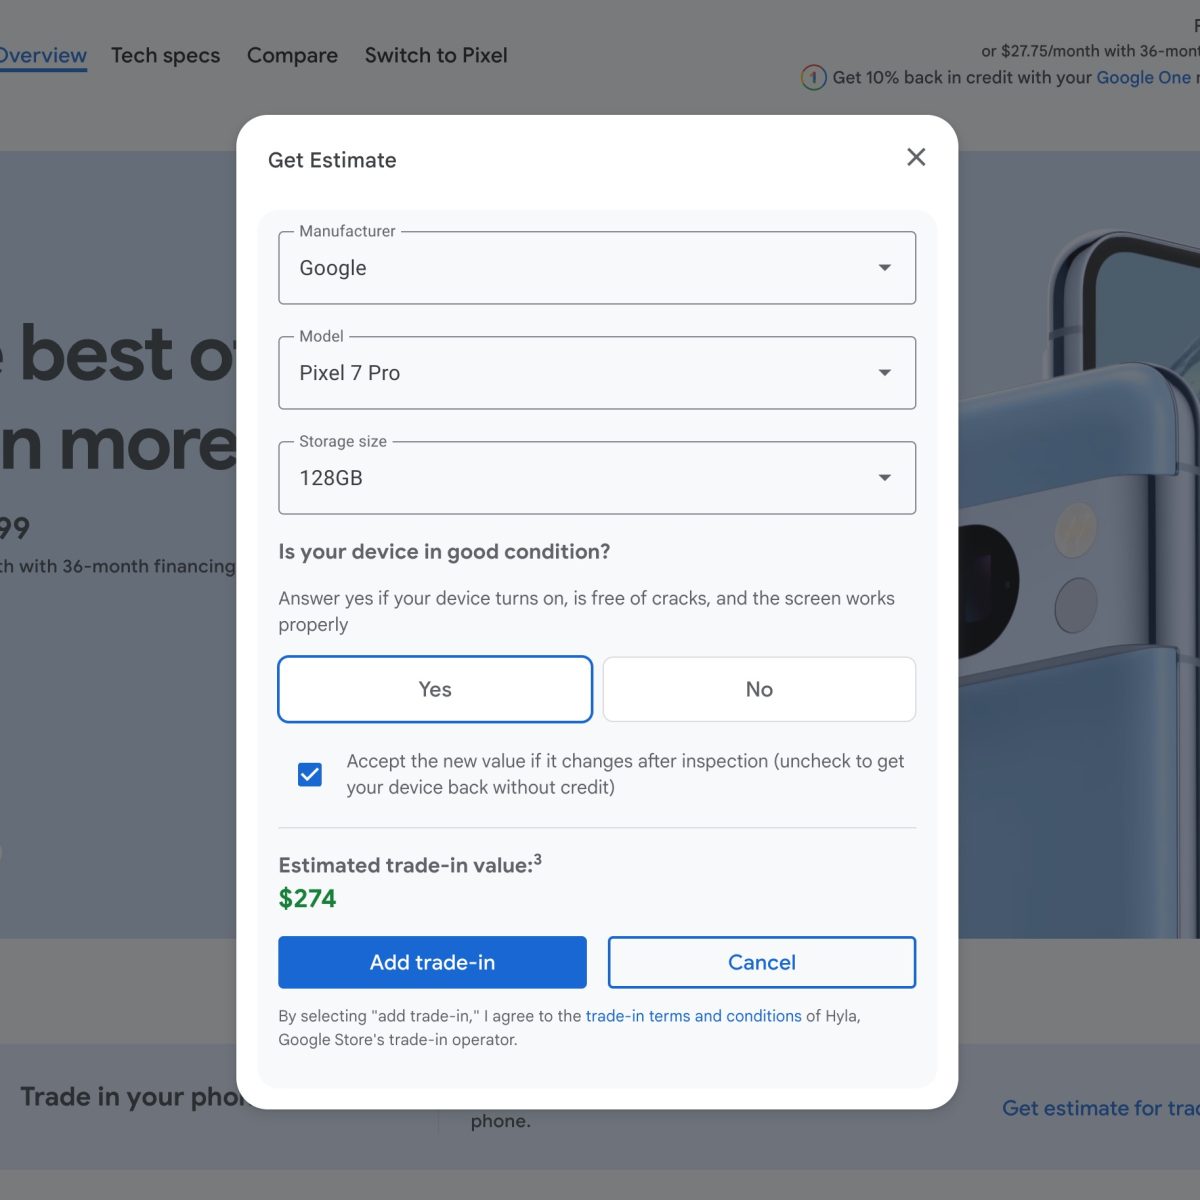Follow the Google One link
This screenshot has width=1200, height=1200.
1144,77
